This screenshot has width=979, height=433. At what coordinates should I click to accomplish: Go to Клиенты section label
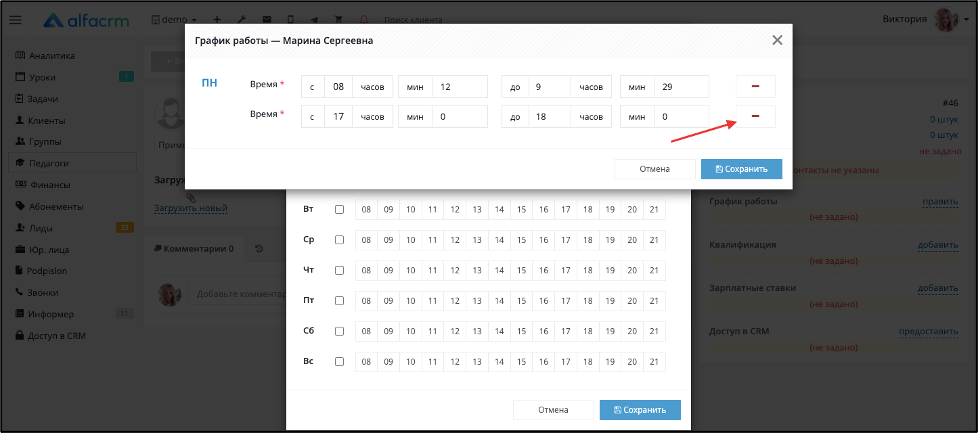(x=47, y=120)
